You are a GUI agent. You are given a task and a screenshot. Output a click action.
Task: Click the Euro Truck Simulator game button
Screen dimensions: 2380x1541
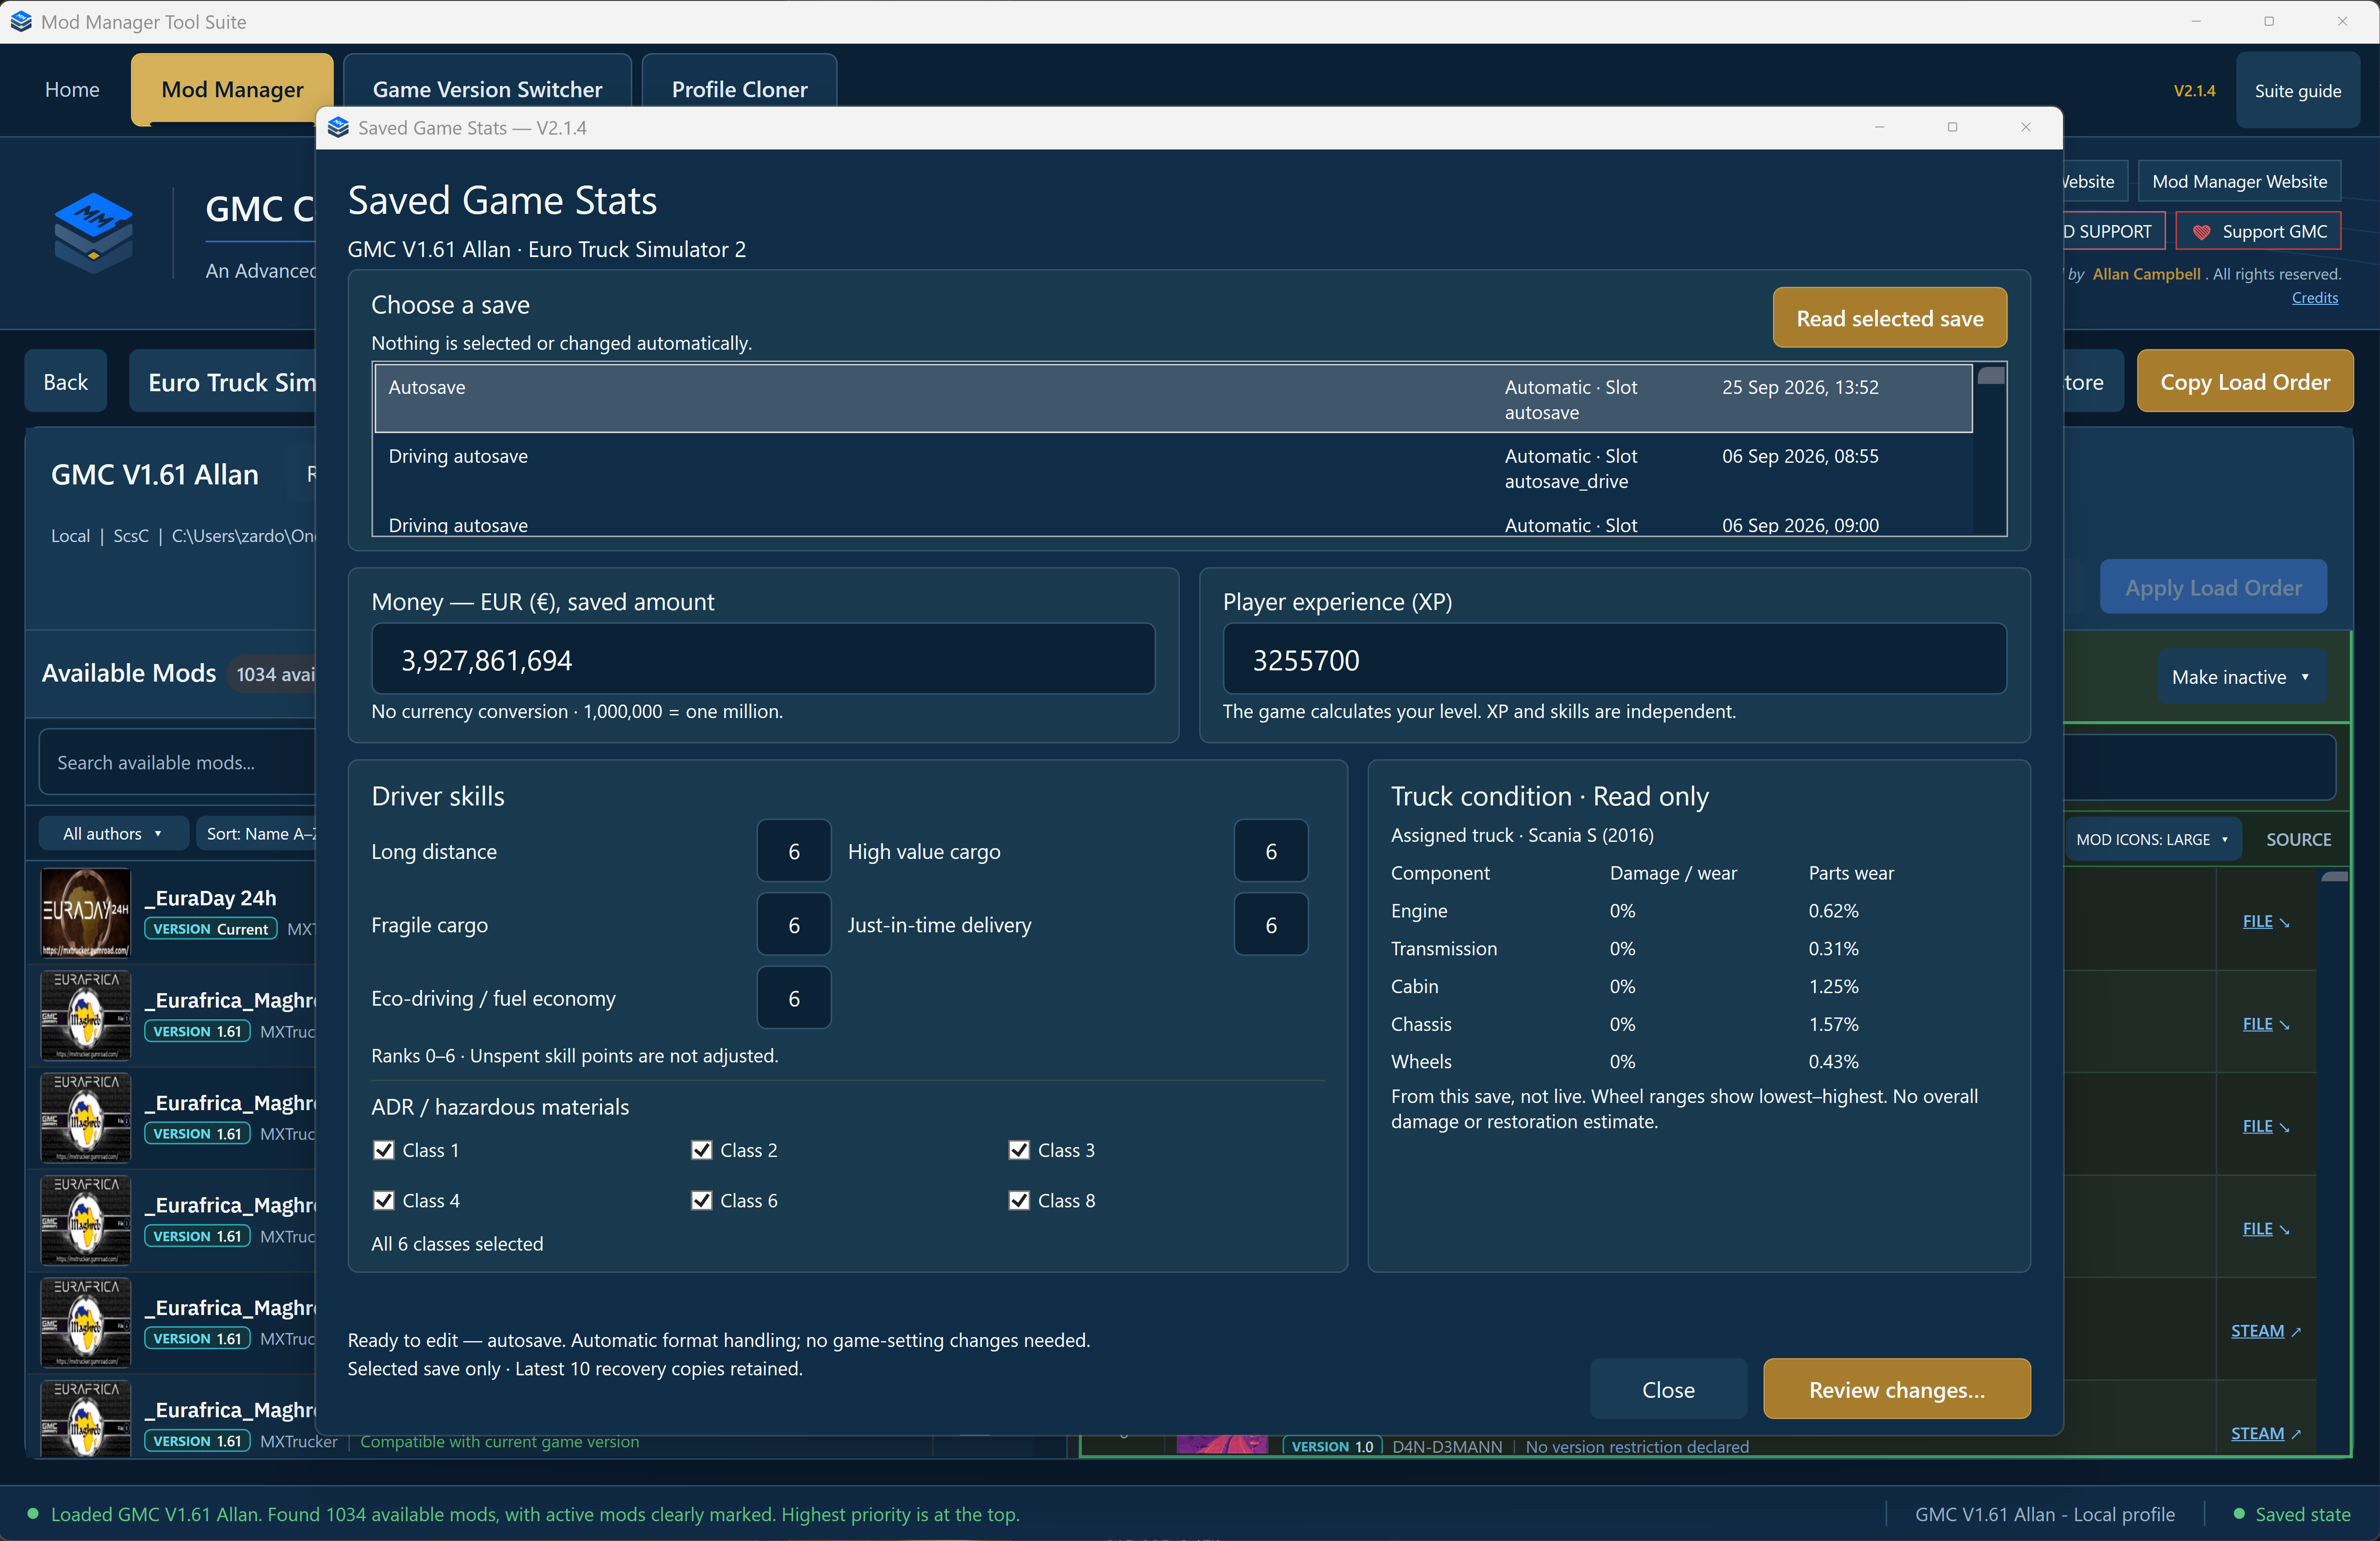pyautogui.click(x=223, y=381)
